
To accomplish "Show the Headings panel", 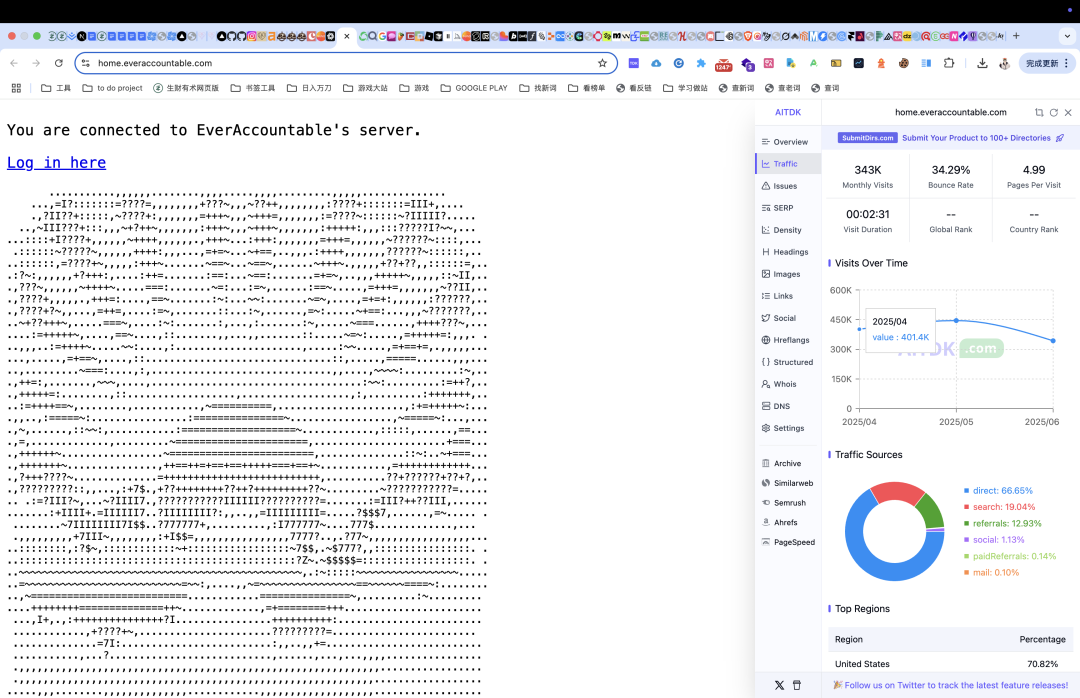I will (x=788, y=252).
